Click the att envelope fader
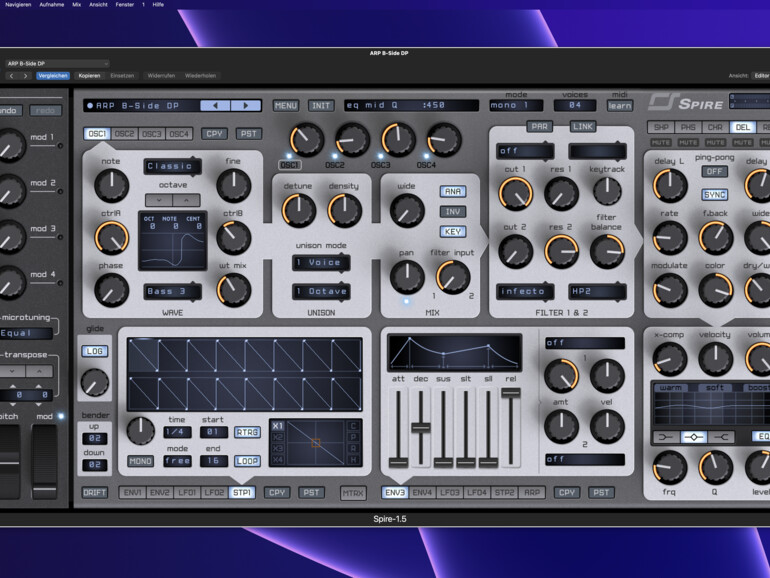Image resolution: width=770 pixels, height=578 pixels. point(398,460)
